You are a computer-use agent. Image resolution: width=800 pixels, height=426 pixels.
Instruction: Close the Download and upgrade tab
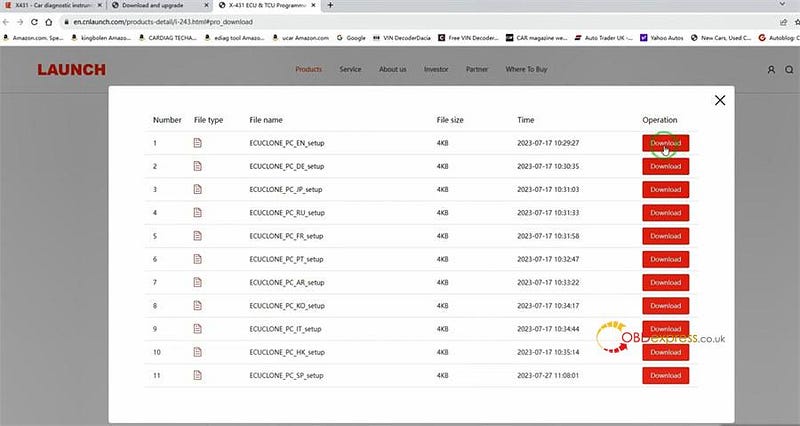(206, 5)
